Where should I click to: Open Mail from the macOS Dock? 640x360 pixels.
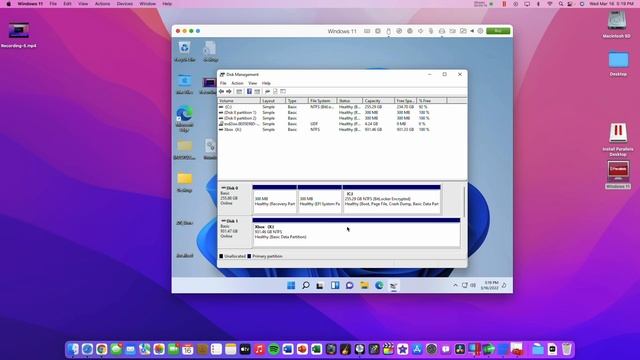pyautogui.click(x=130, y=349)
